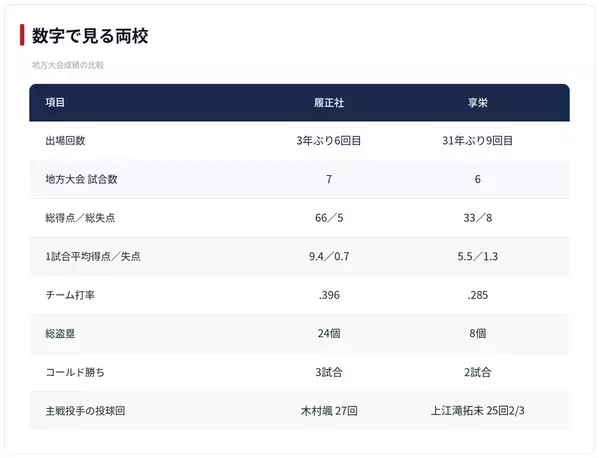Click the subtitle 地方大会成績の比較
Screen dimensions: 599x458
click(x=68, y=65)
